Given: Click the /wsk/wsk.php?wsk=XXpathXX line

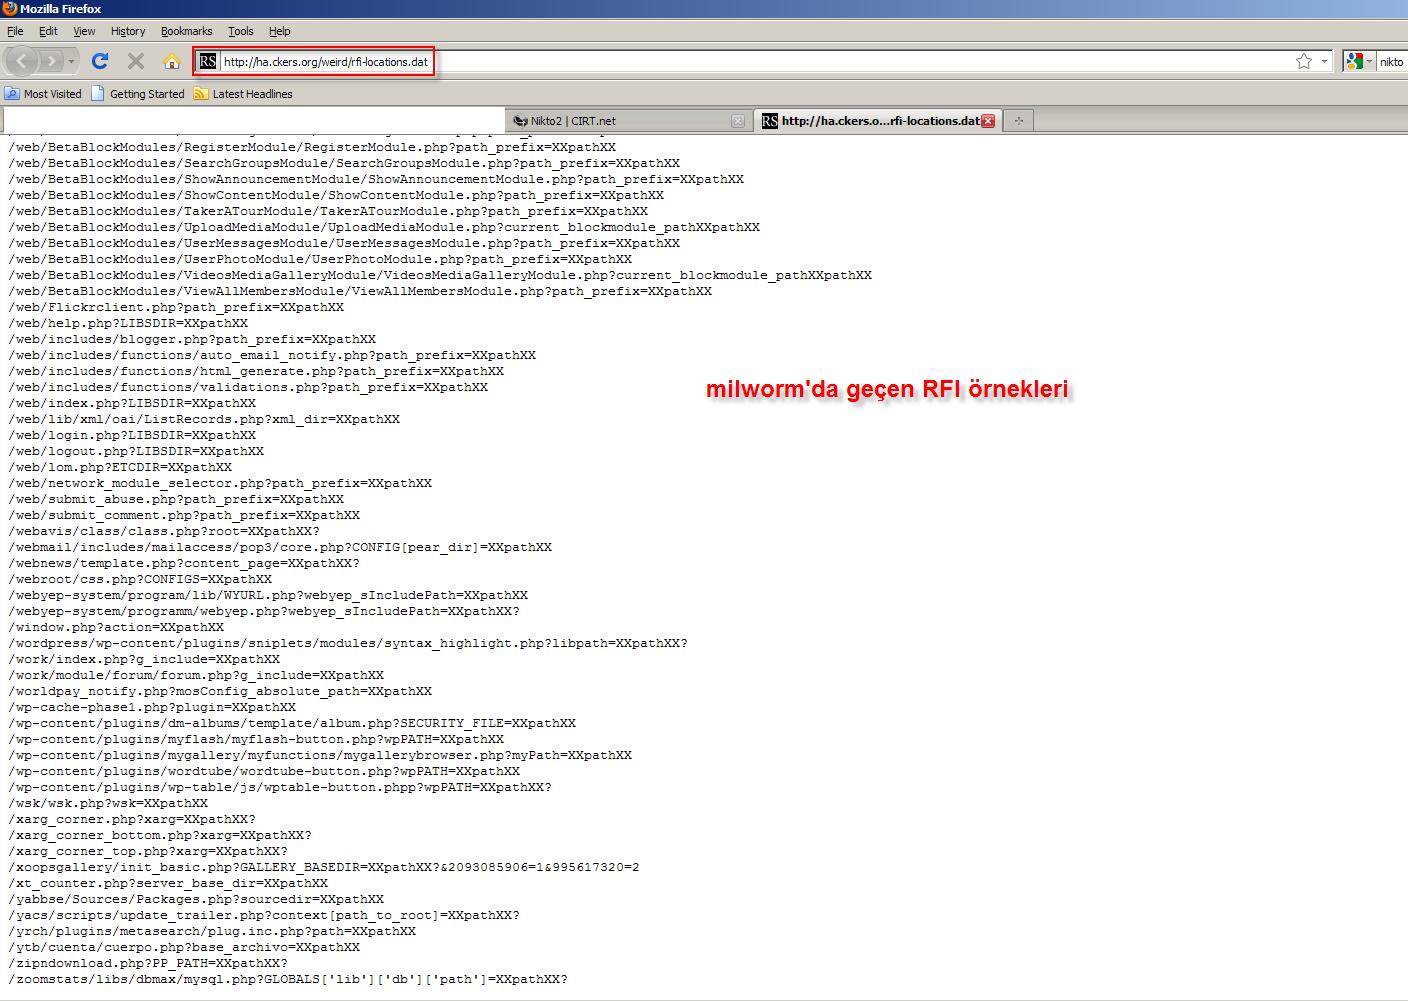Looking at the screenshot, I should (x=108, y=803).
